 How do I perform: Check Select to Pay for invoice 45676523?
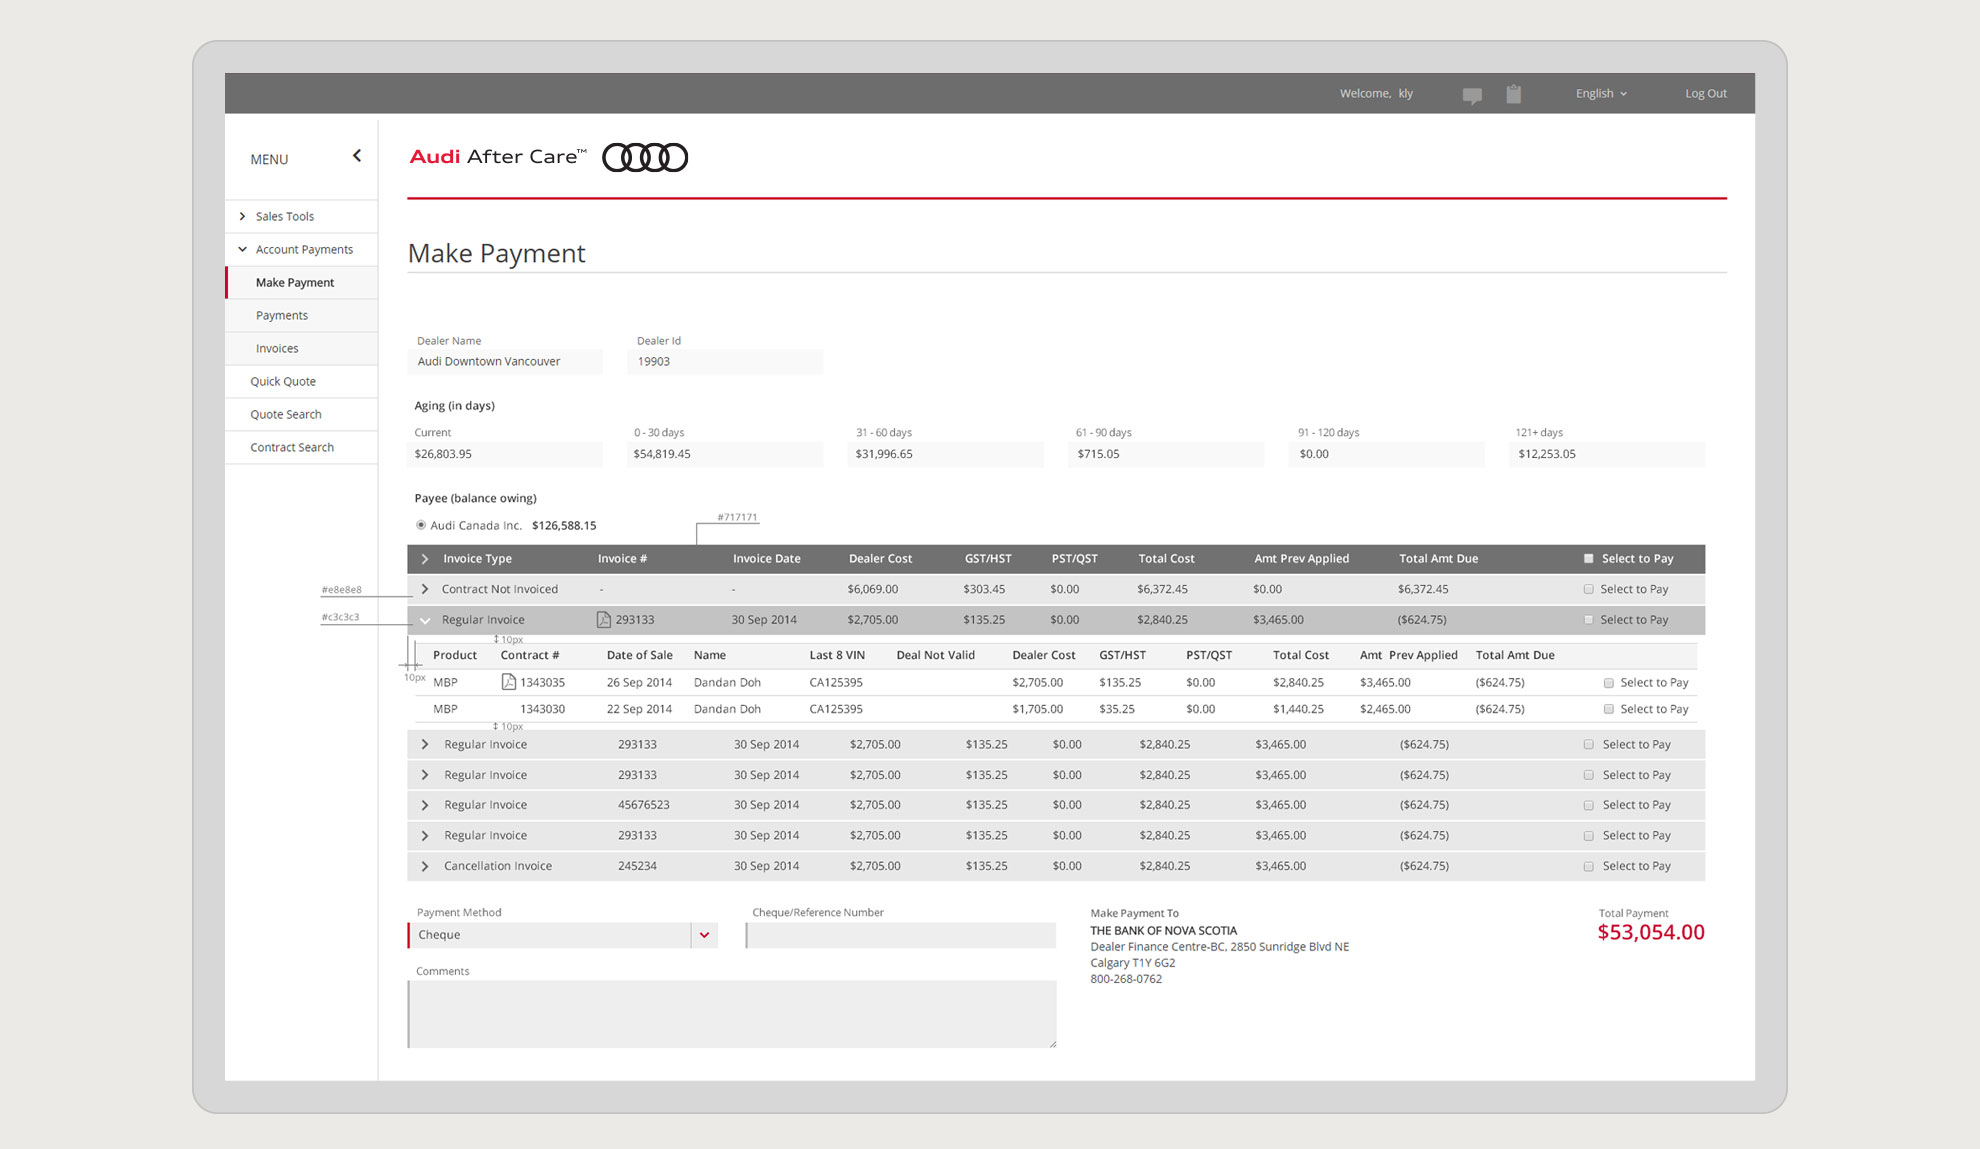coord(1588,805)
